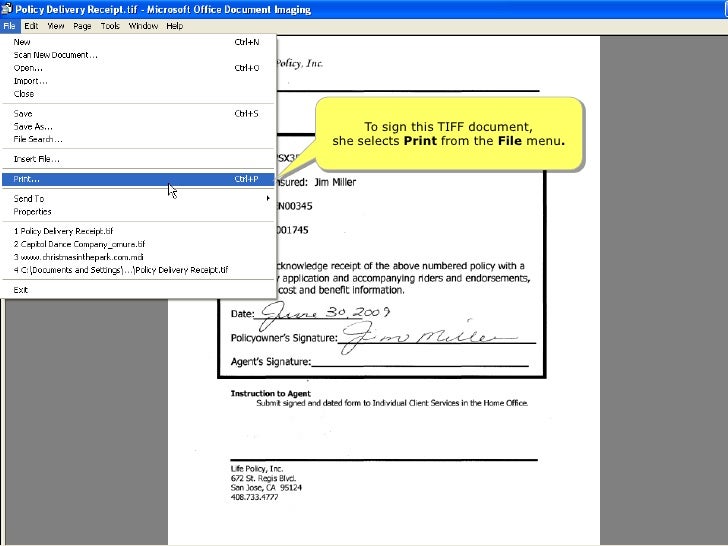Choose Save As... entry
728x546 pixels.
tap(138, 126)
